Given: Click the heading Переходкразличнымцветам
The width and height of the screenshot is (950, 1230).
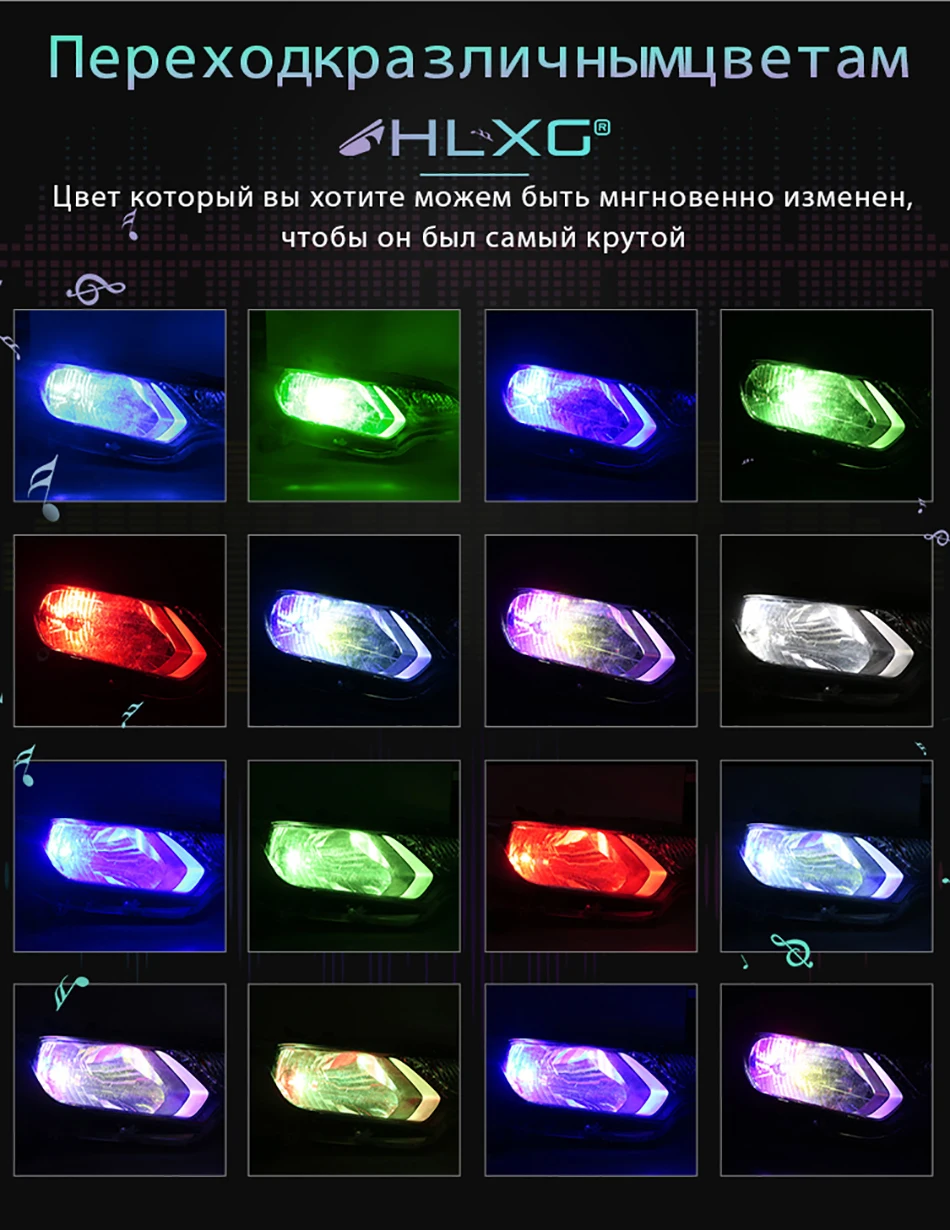Looking at the screenshot, I should click(x=479, y=59).
